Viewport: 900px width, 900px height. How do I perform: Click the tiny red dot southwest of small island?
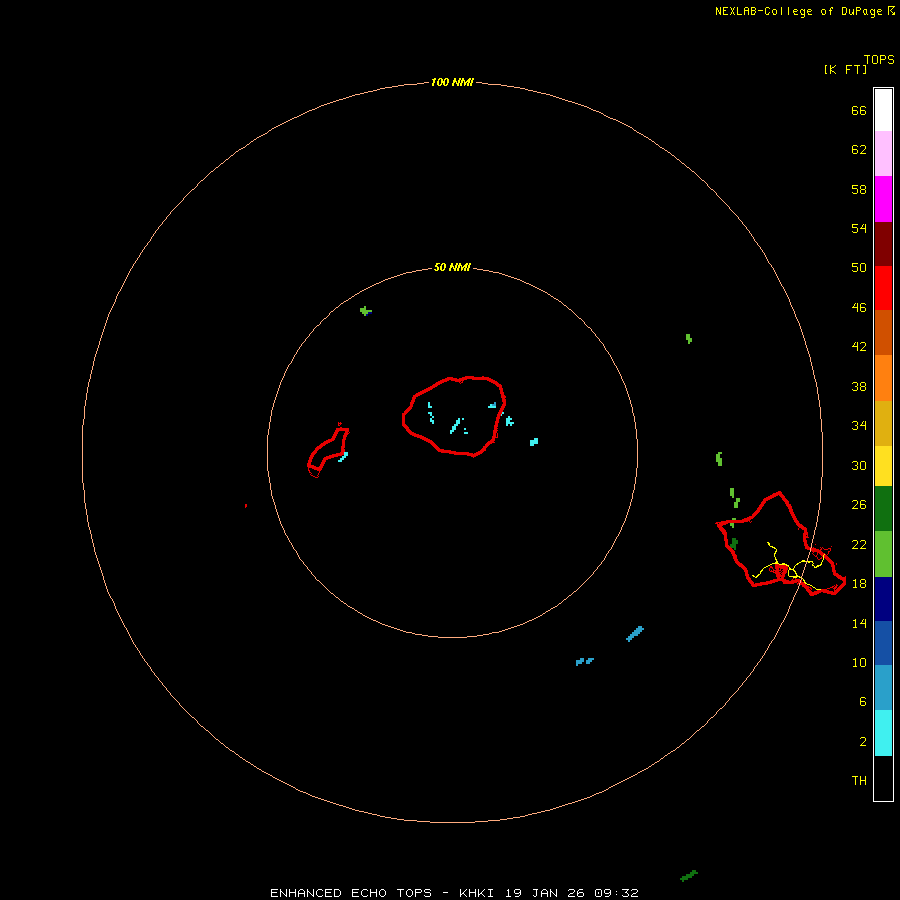click(246, 506)
